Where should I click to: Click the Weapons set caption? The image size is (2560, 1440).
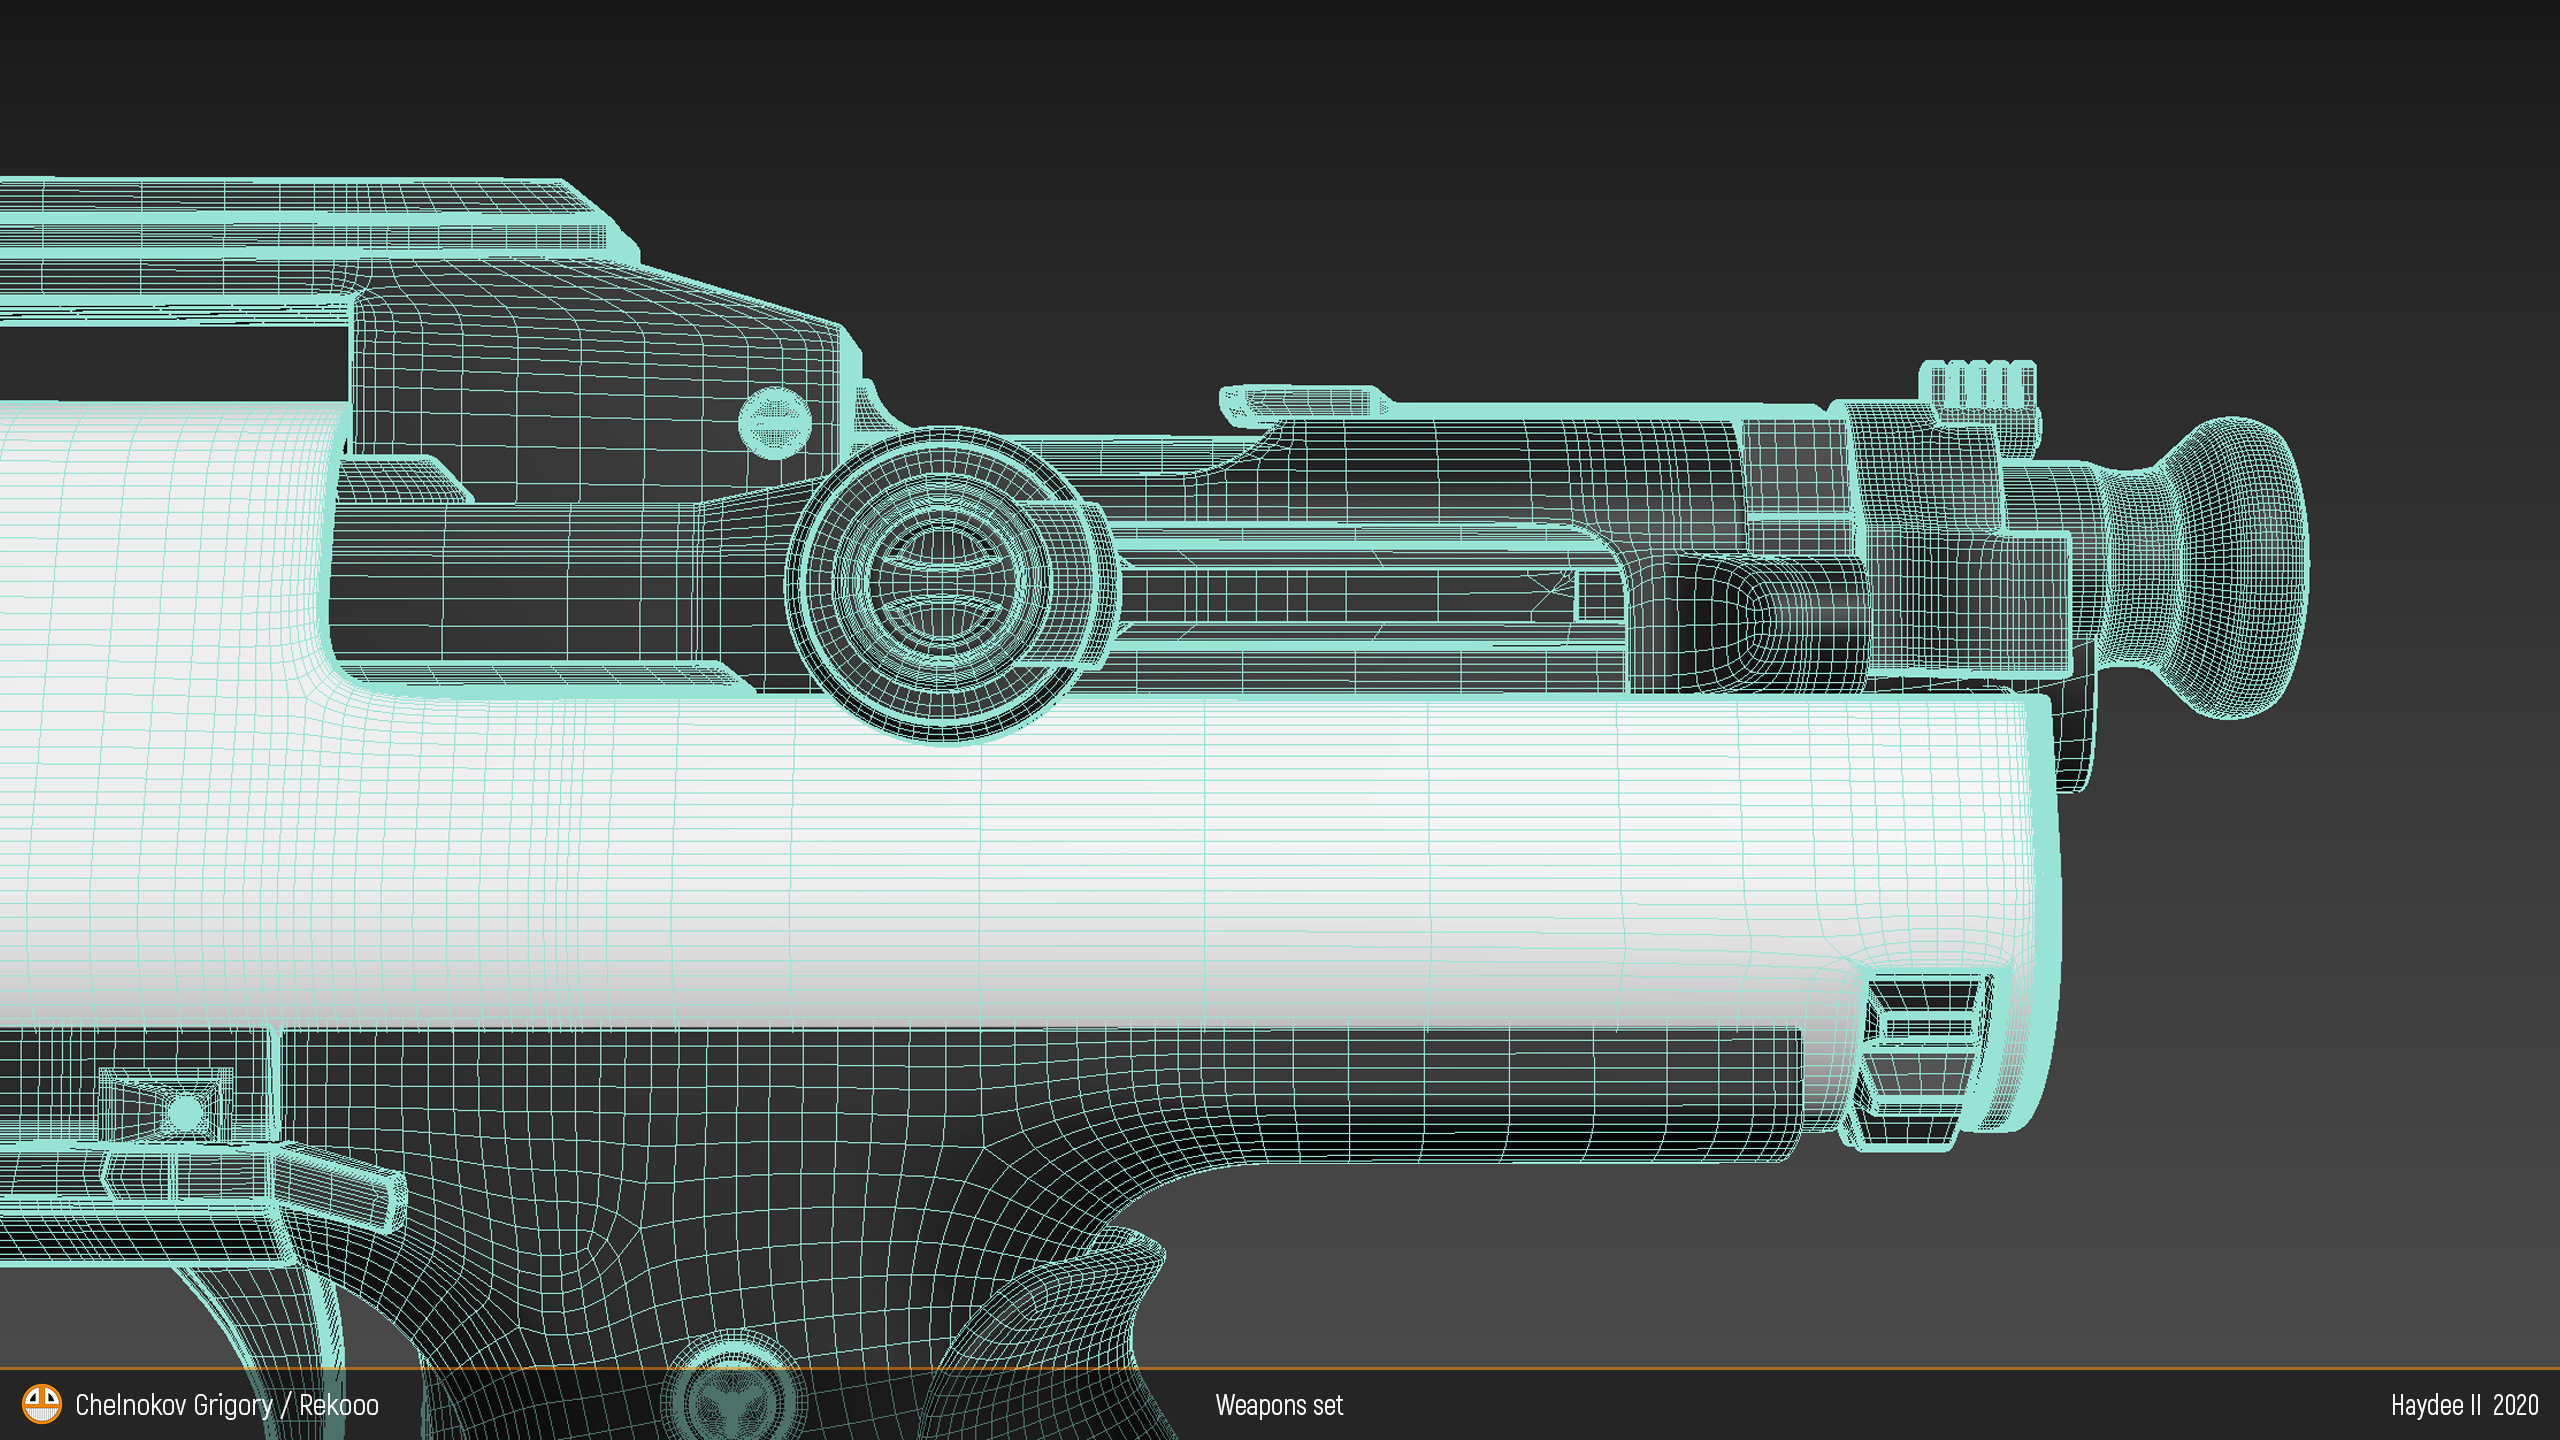(1280, 1405)
